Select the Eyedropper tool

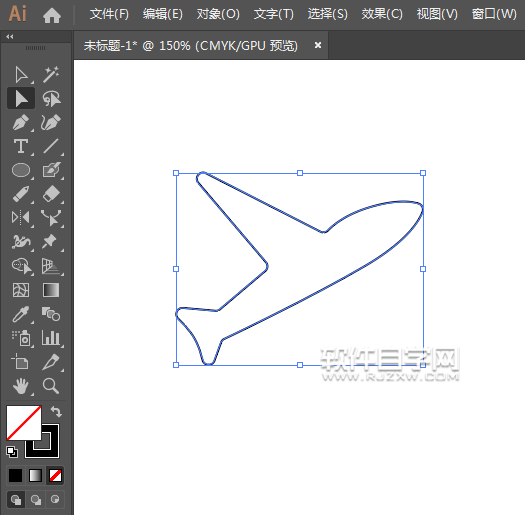21,314
